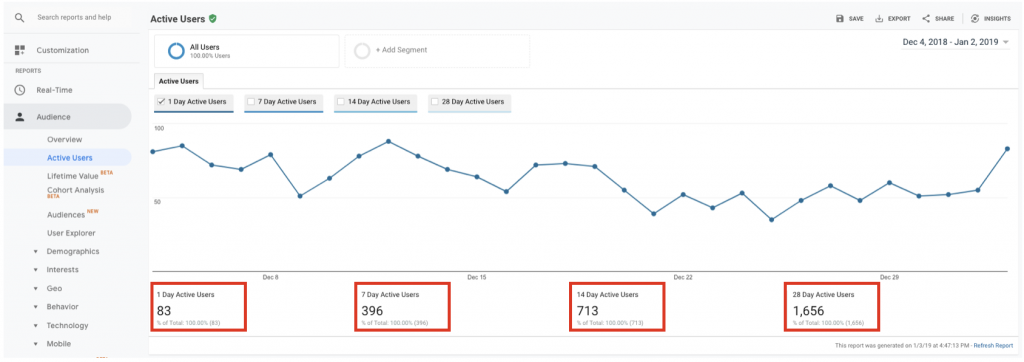
Task: Open the Audiences report
Action: point(66,214)
